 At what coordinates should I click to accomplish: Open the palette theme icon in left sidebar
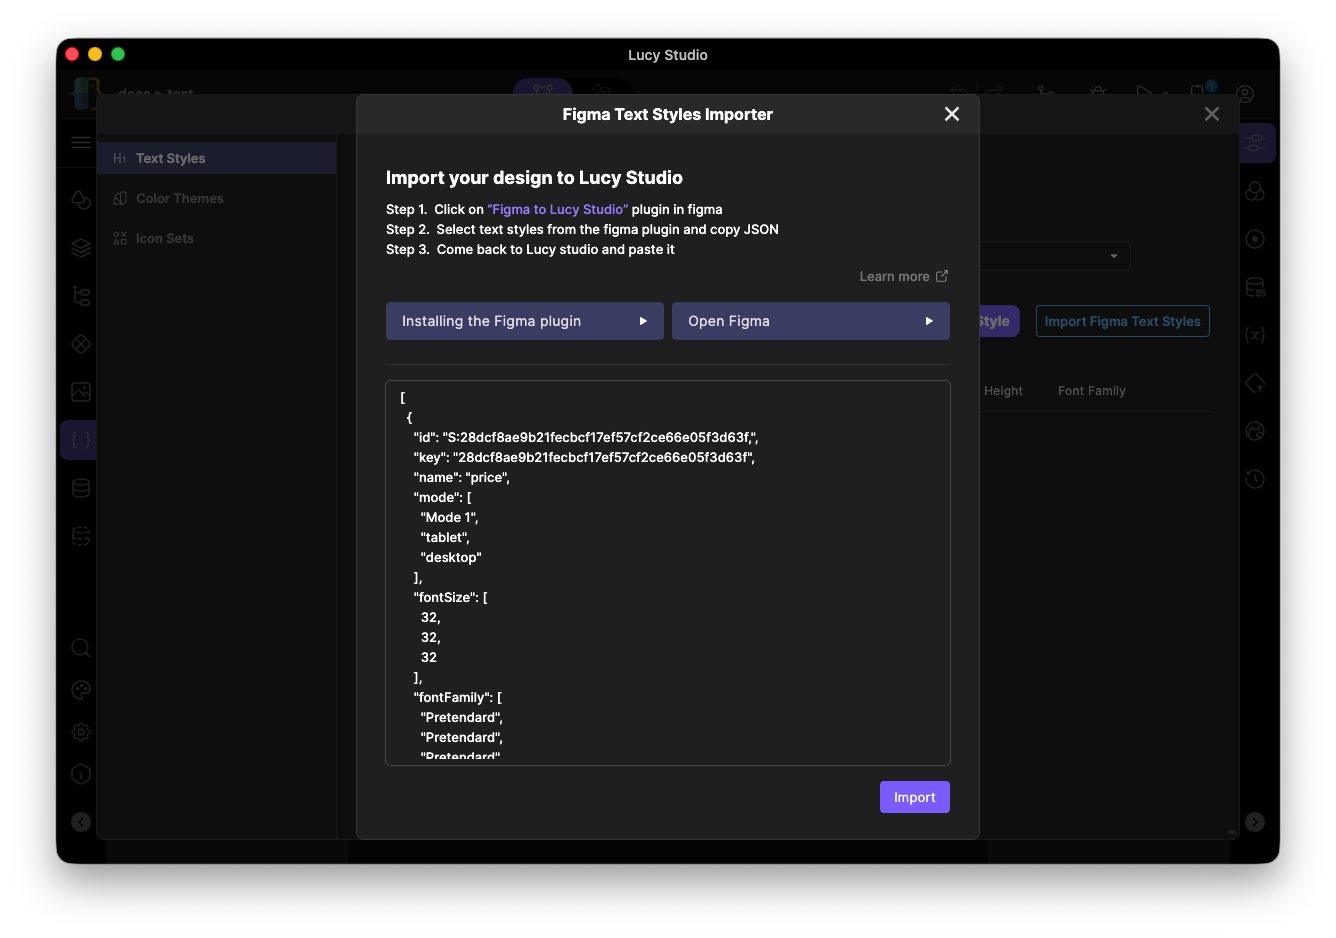[x=81, y=690]
